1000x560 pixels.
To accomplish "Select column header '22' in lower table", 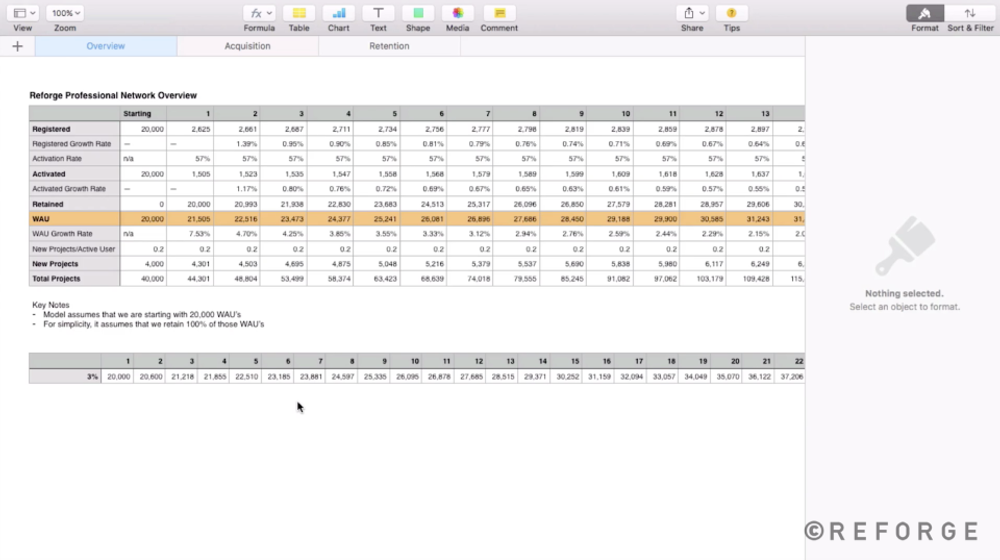I will pos(789,361).
